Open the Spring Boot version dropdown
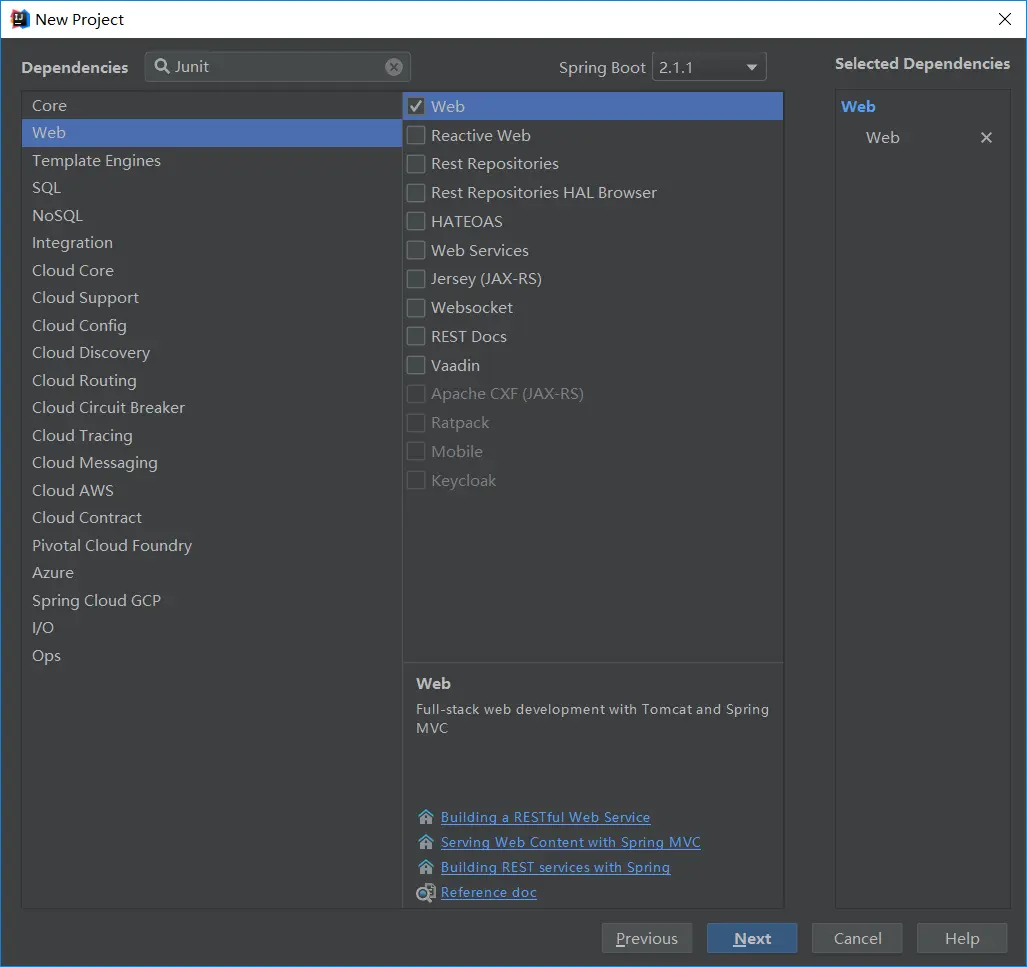The image size is (1027, 967). [709, 67]
